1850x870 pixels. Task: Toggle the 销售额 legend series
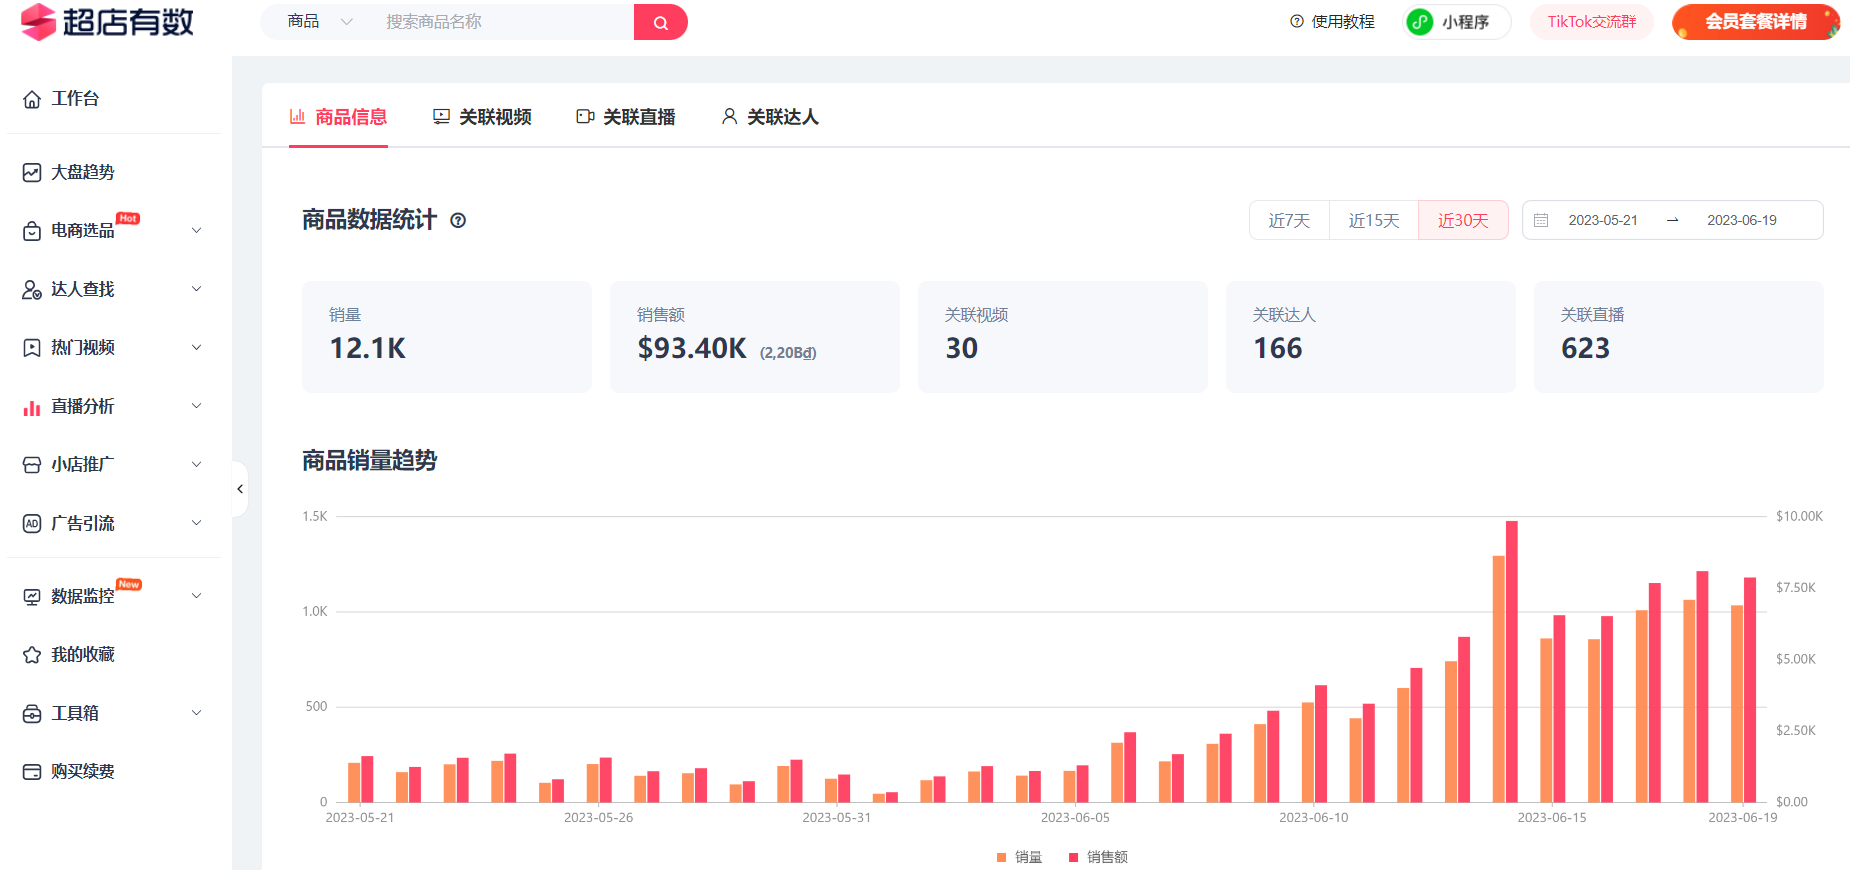[1098, 857]
